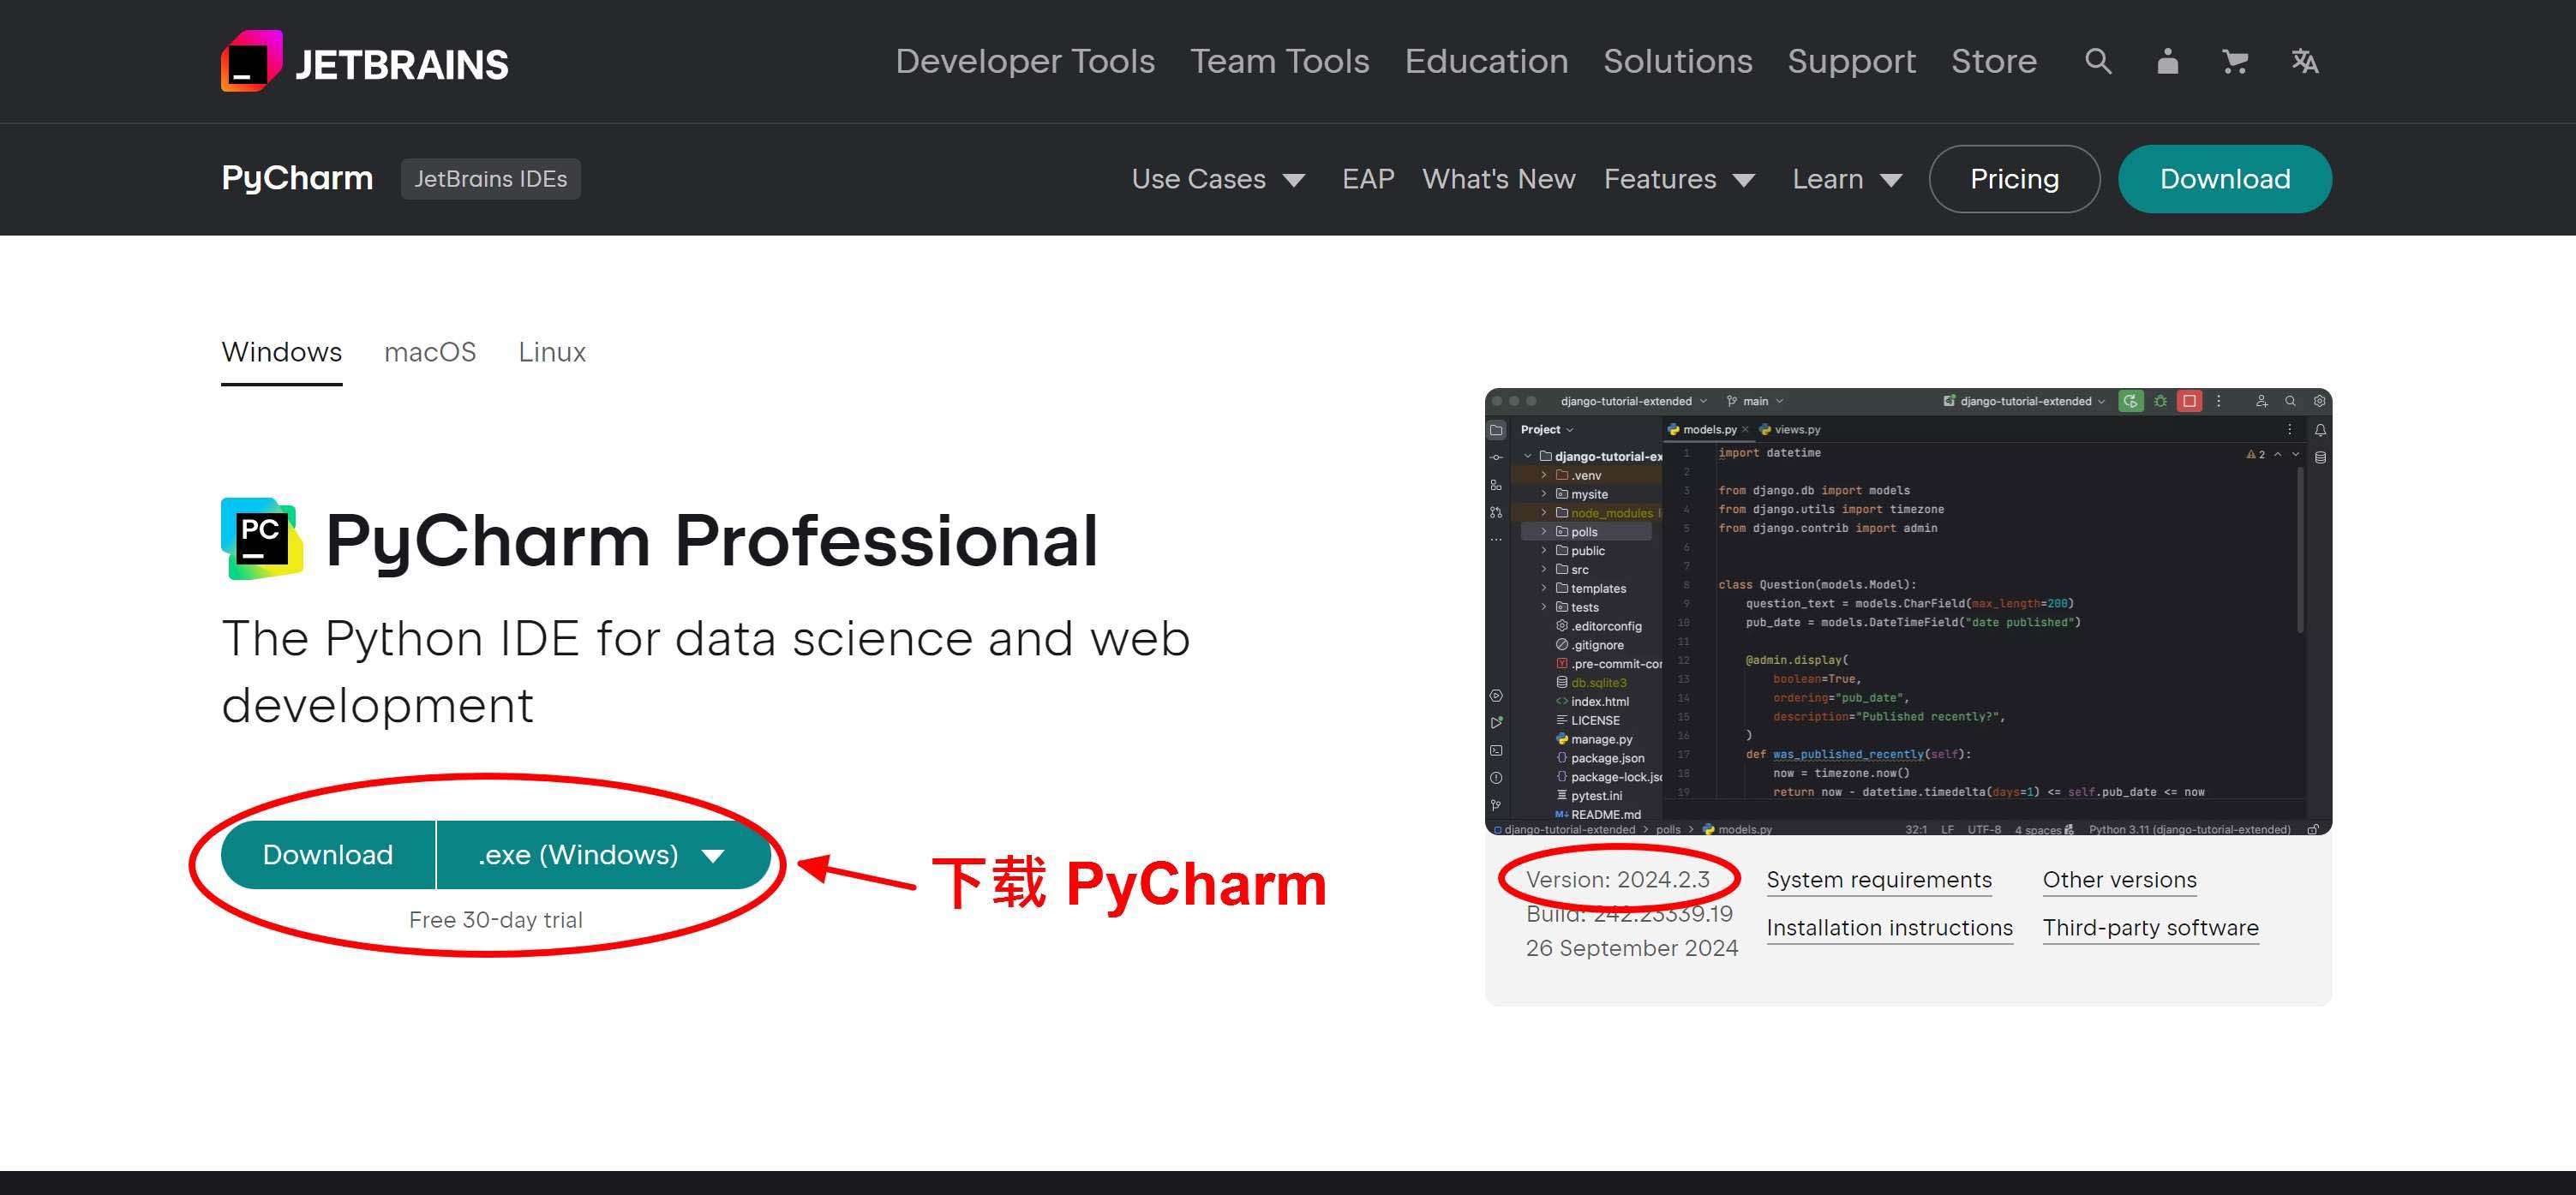The image size is (2576, 1195).
Task: Expand the Features dropdown menu
Action: point(1678,179)
